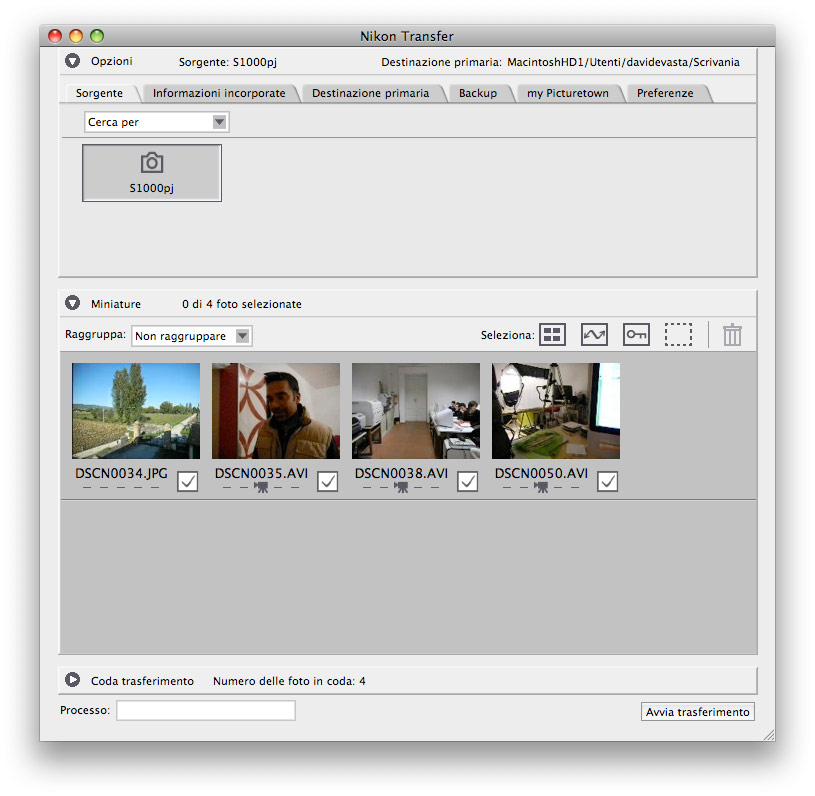
Task: Toggle the checkbox for DSCN0050.AVI
Action: (607, 481)
